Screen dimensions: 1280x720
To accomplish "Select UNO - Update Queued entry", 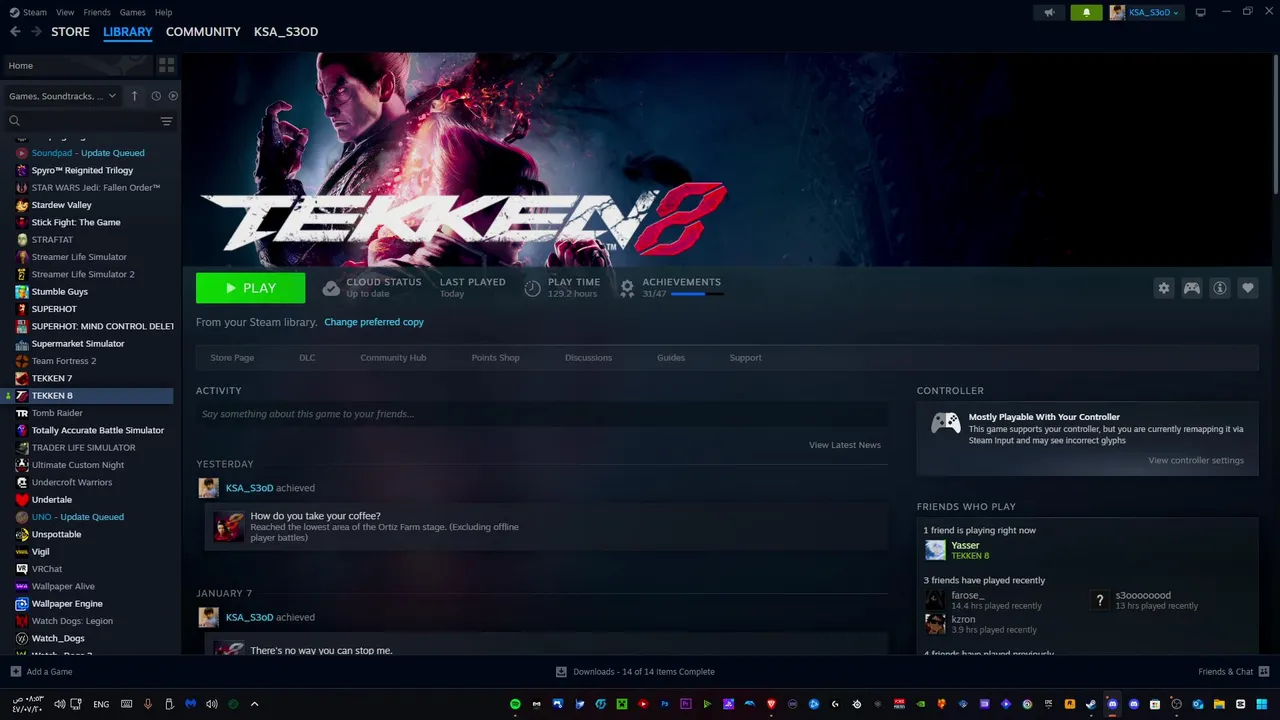I will point(77,517).
